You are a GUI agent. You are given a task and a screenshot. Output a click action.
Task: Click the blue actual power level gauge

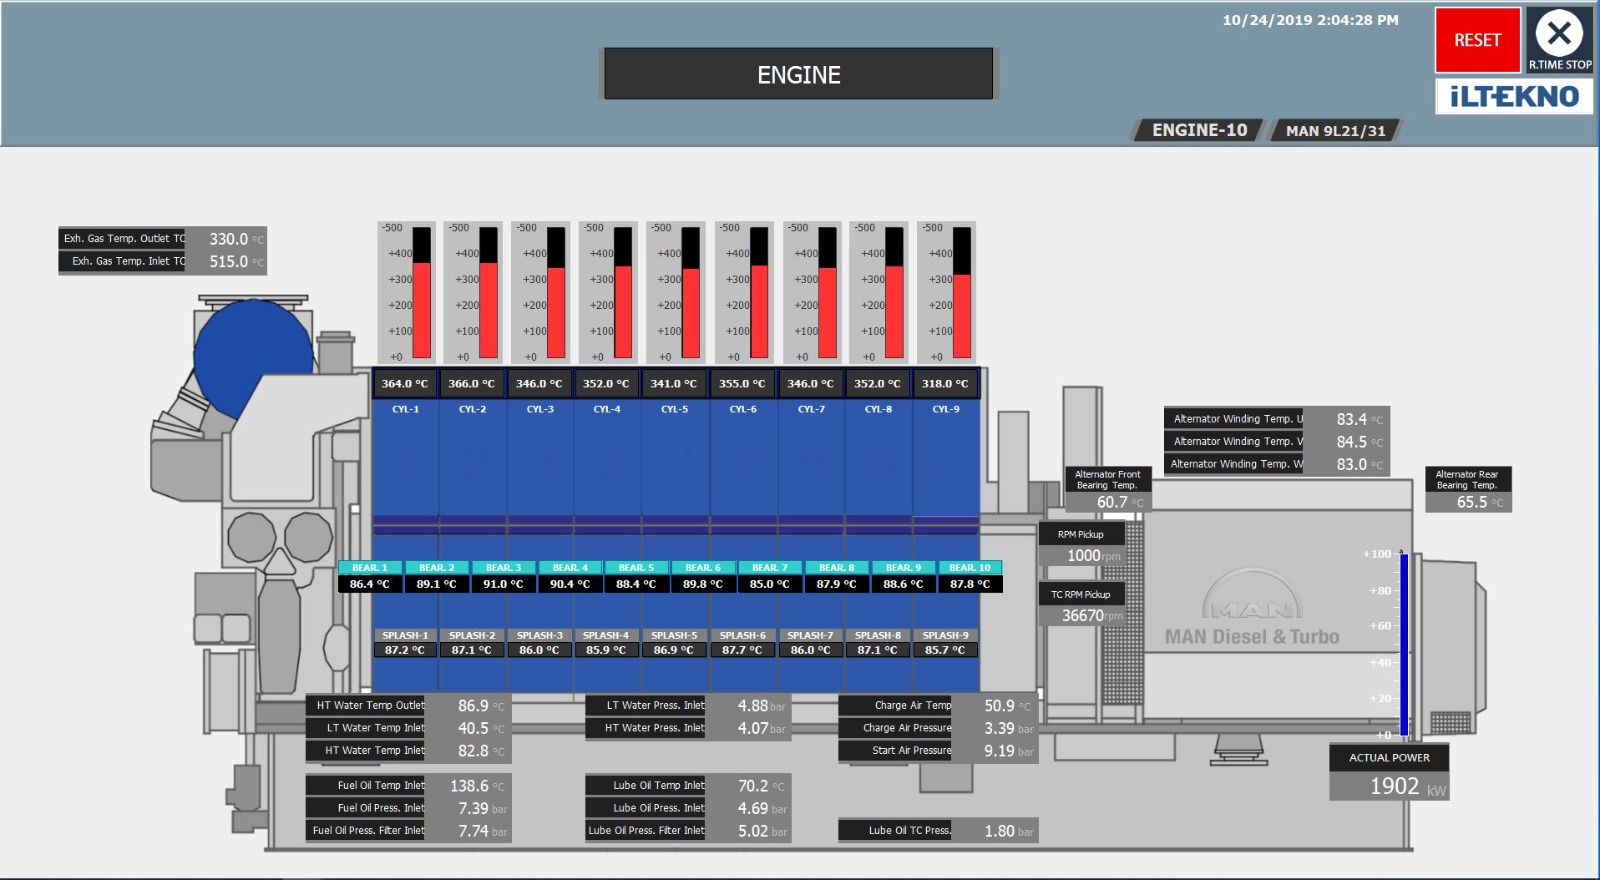[1403, 645]
